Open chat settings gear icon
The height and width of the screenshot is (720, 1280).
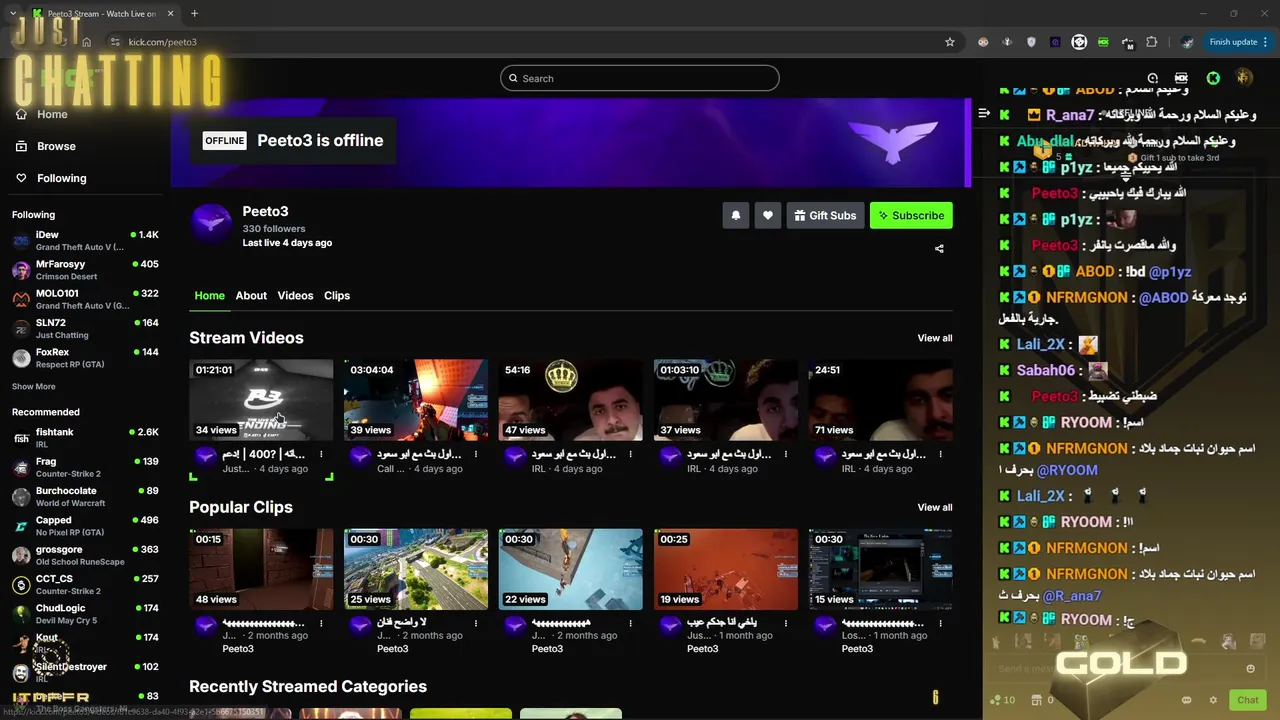point(1213,700)
